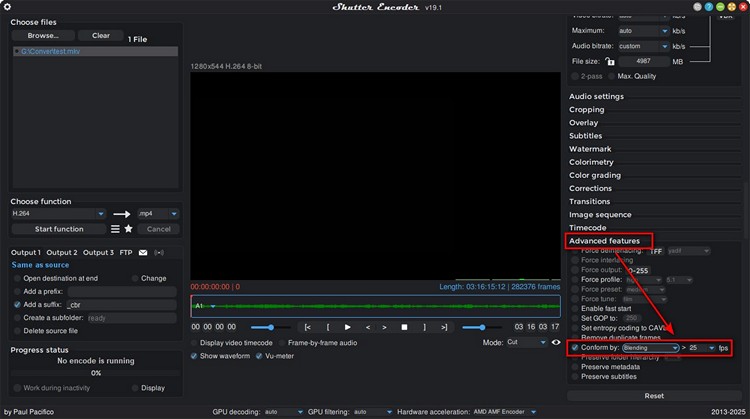
Task: Enable Enable fast start option
Action: (x=575, y=309)
